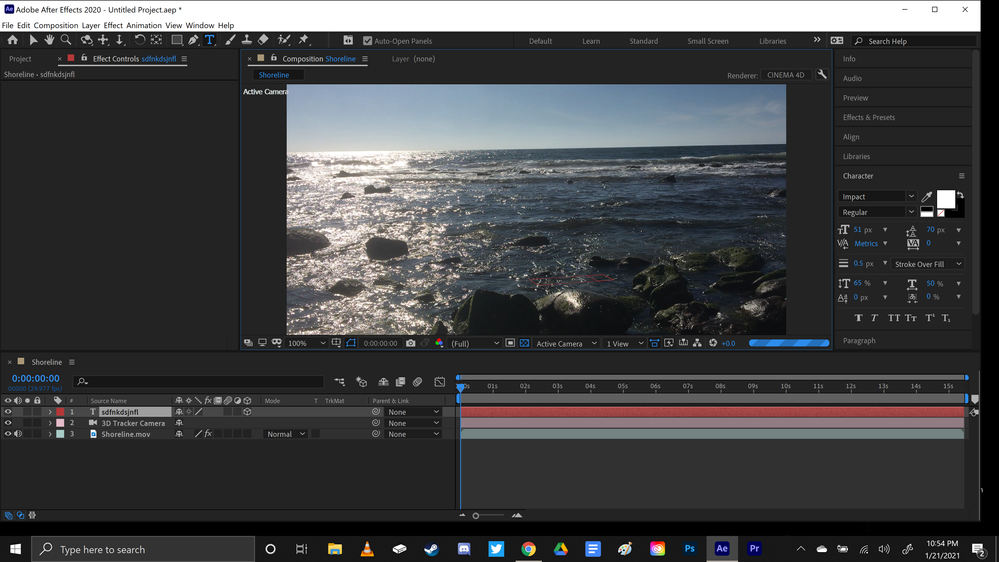Switch to the Project panel tab
999x562 pixels.
pos(20,59)
